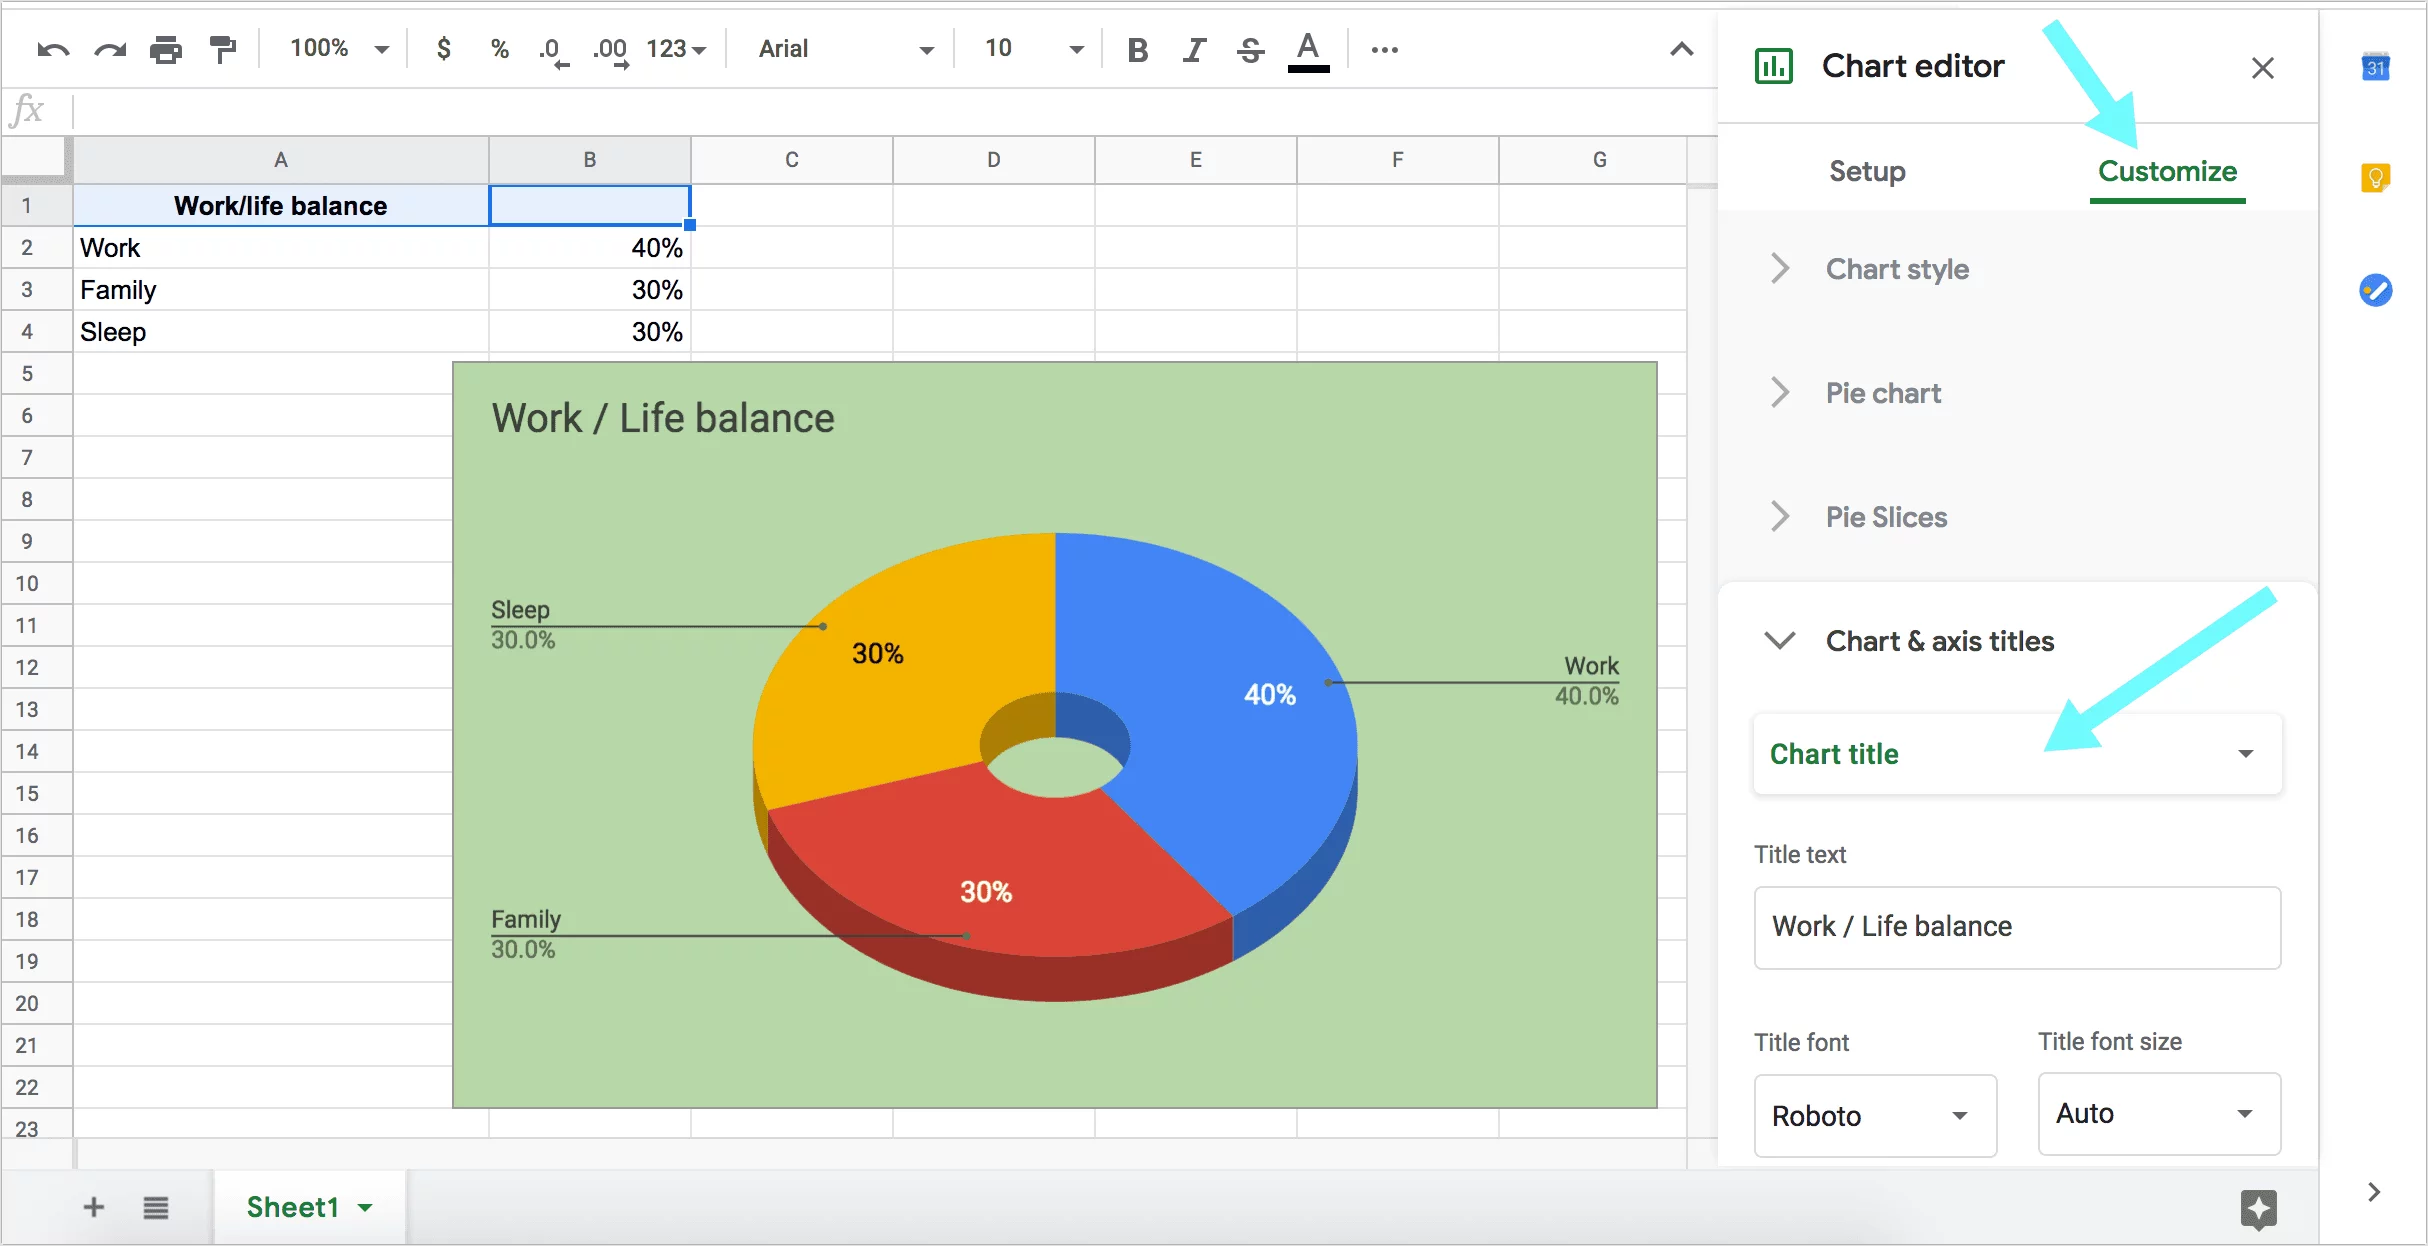
Task: Hide the menus with caret icon
Action: click(1682, 49)
